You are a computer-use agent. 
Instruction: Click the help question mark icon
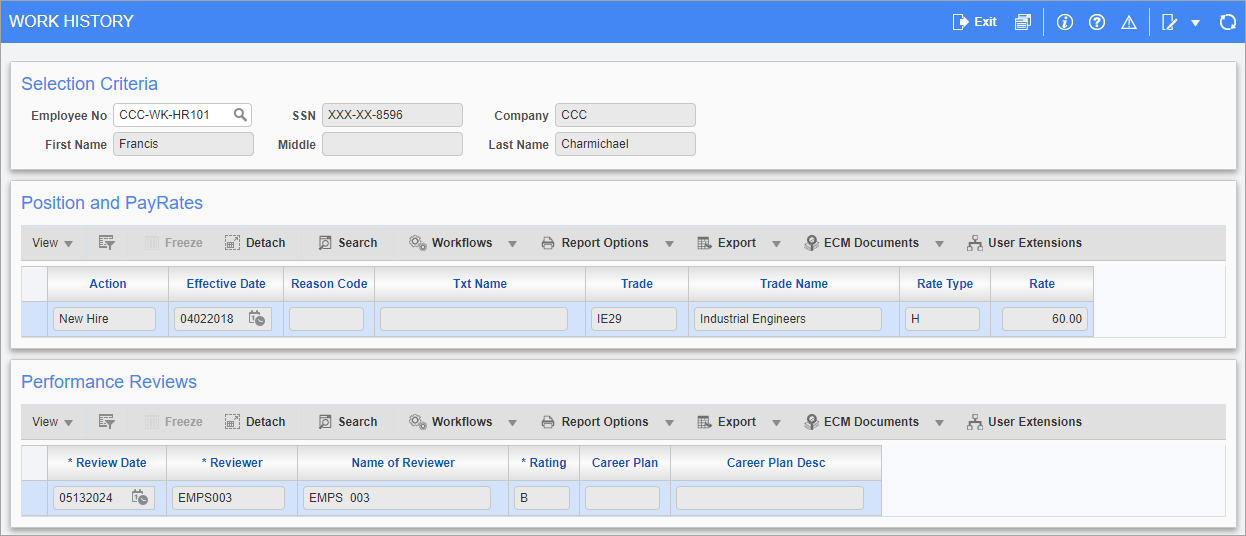pyautogui.click(x=1096, y=22)
